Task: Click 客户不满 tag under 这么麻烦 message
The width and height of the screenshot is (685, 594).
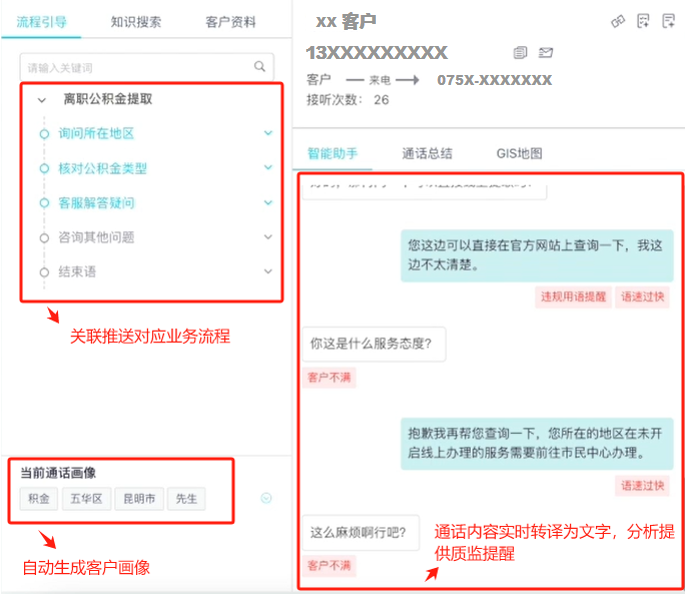Action: point(329,566)
